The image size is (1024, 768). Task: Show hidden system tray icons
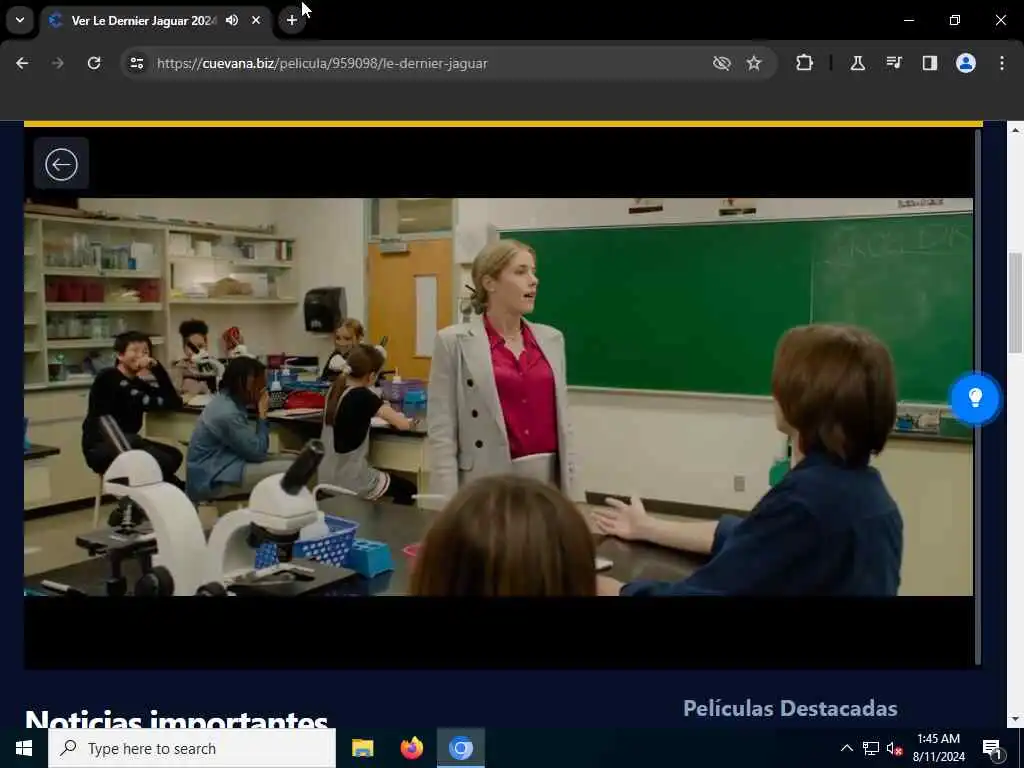846,748
